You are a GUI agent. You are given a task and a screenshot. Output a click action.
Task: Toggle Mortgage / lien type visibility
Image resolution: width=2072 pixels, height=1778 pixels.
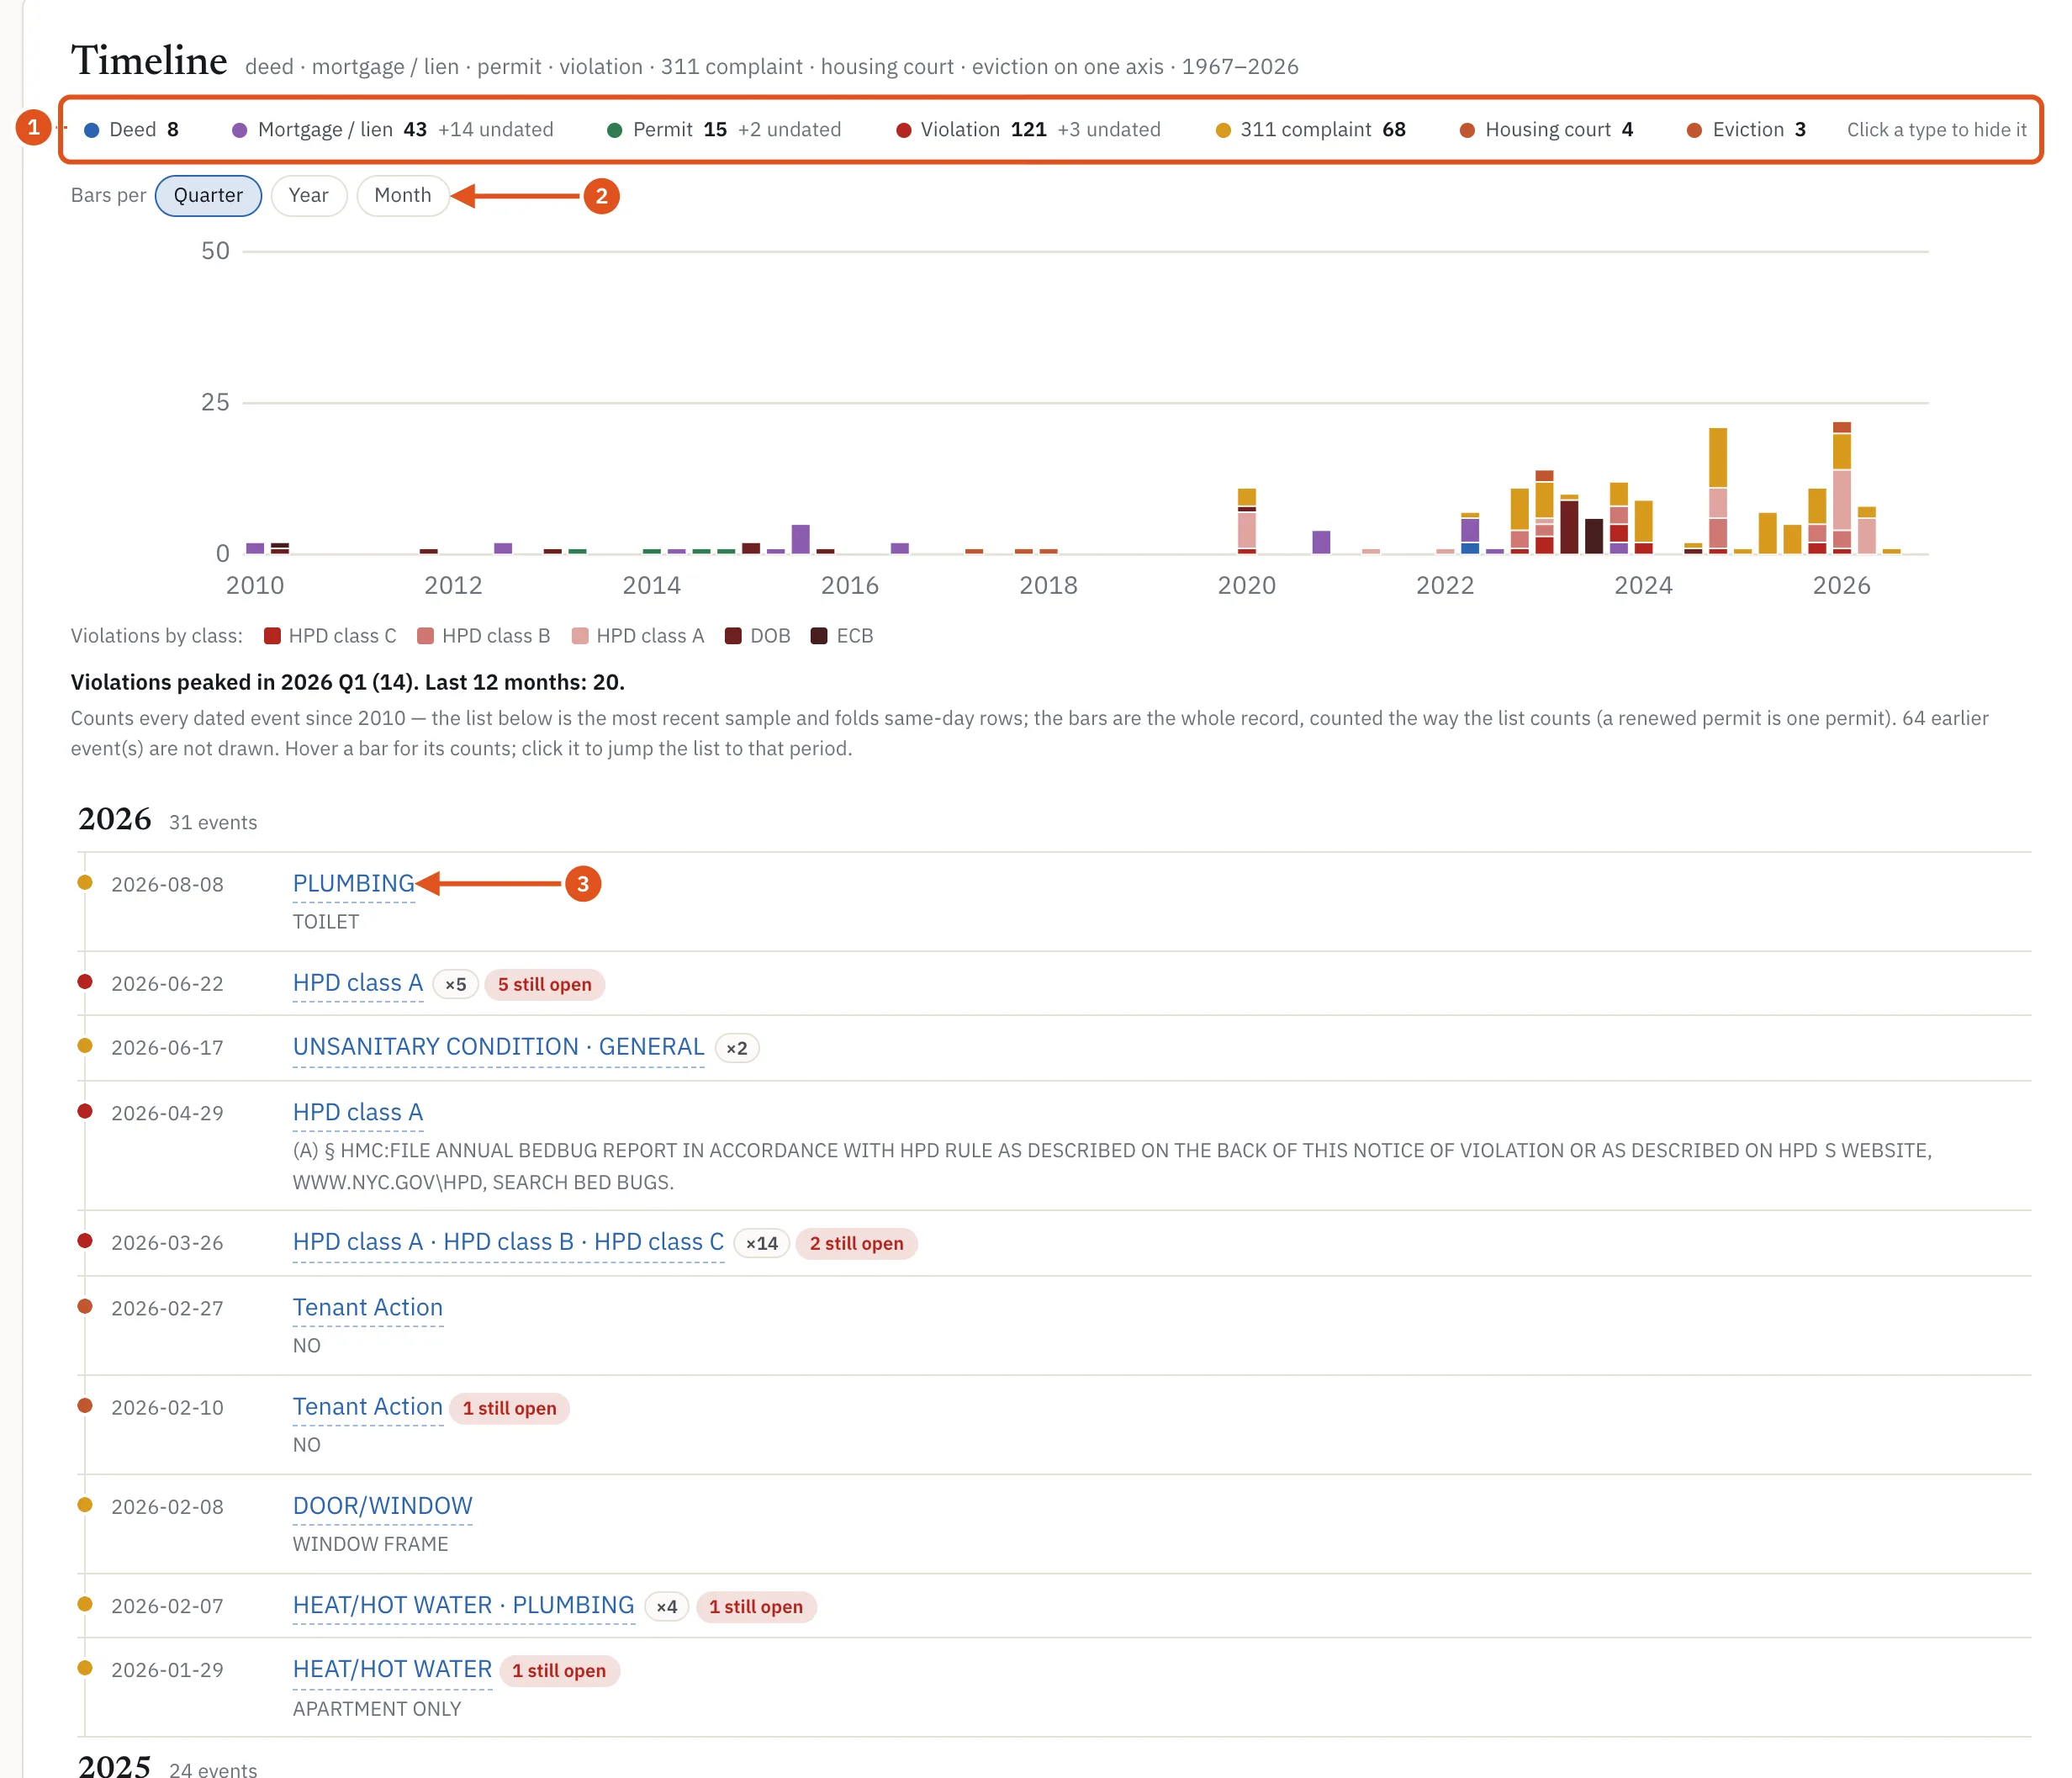392,130
